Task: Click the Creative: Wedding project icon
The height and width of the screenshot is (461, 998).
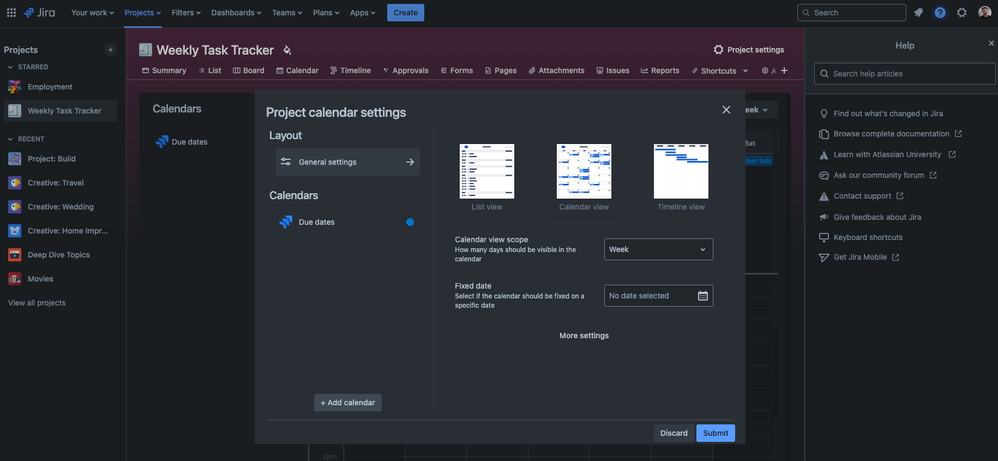Action: [15, 207]
